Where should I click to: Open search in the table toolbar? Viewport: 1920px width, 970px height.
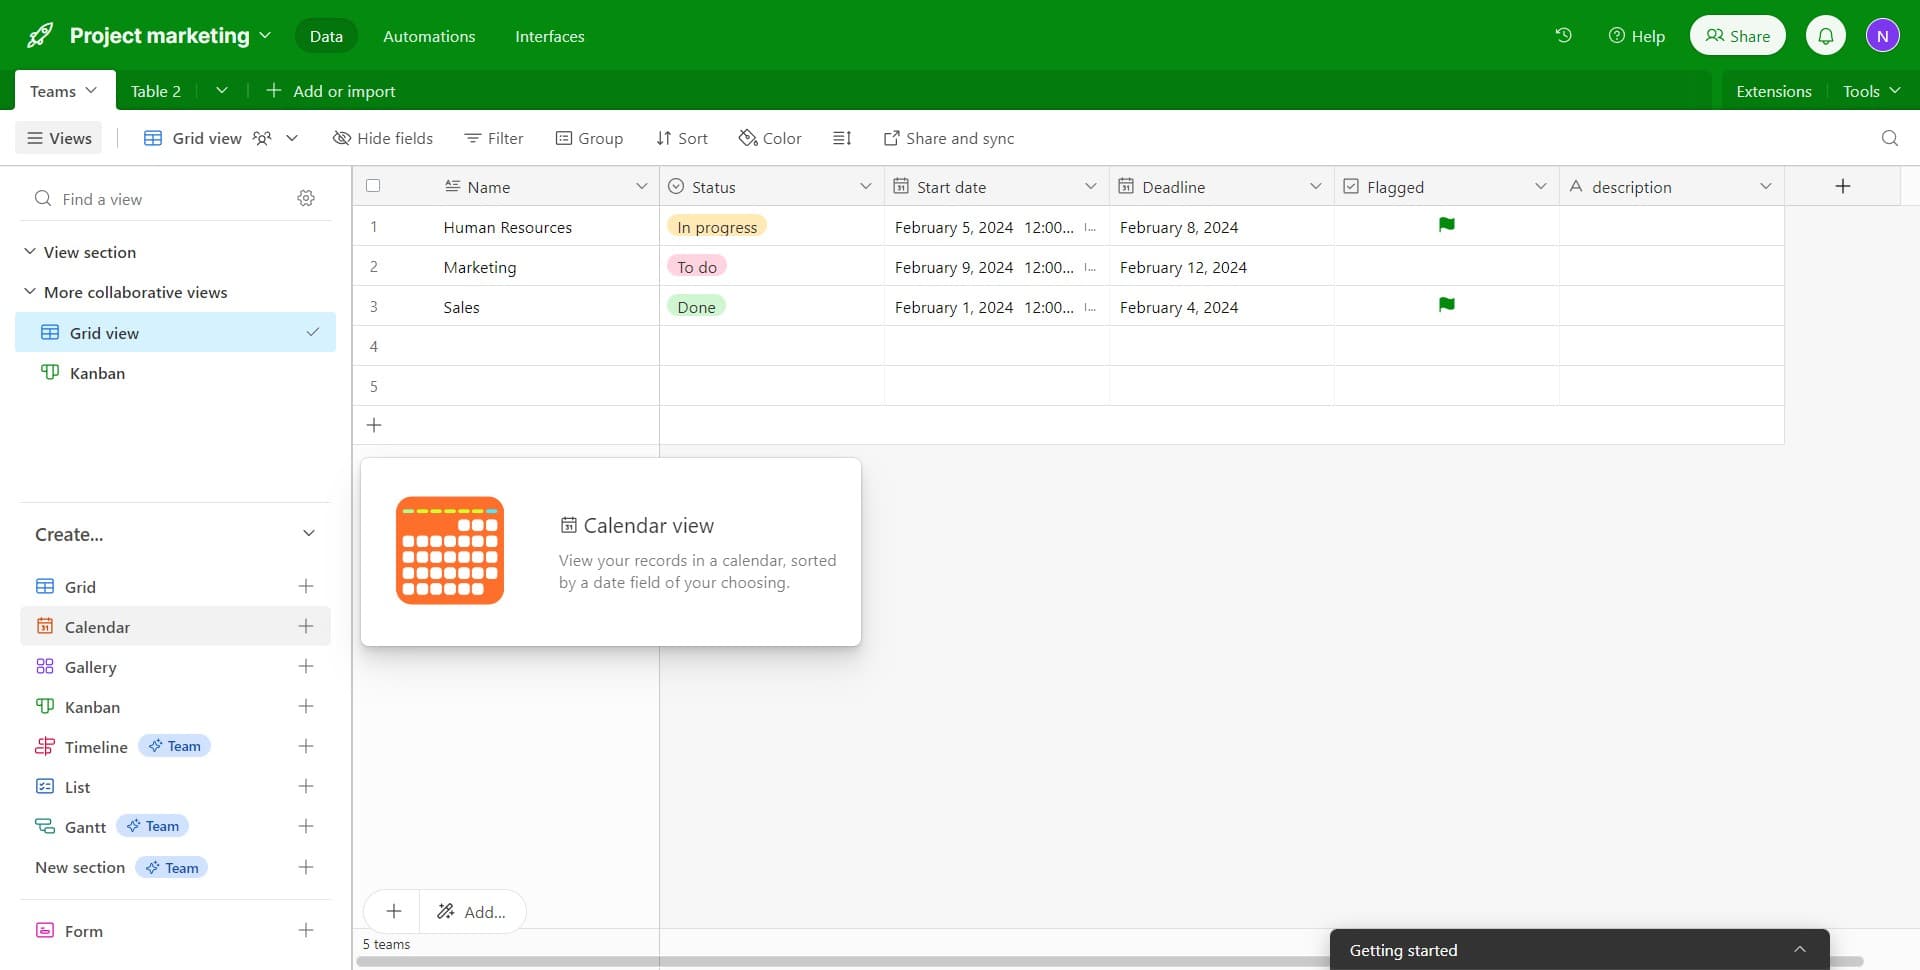[1889, 138]
